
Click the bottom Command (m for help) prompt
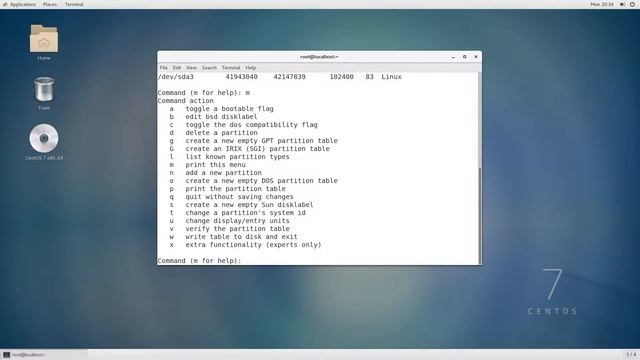coord(199,260)
